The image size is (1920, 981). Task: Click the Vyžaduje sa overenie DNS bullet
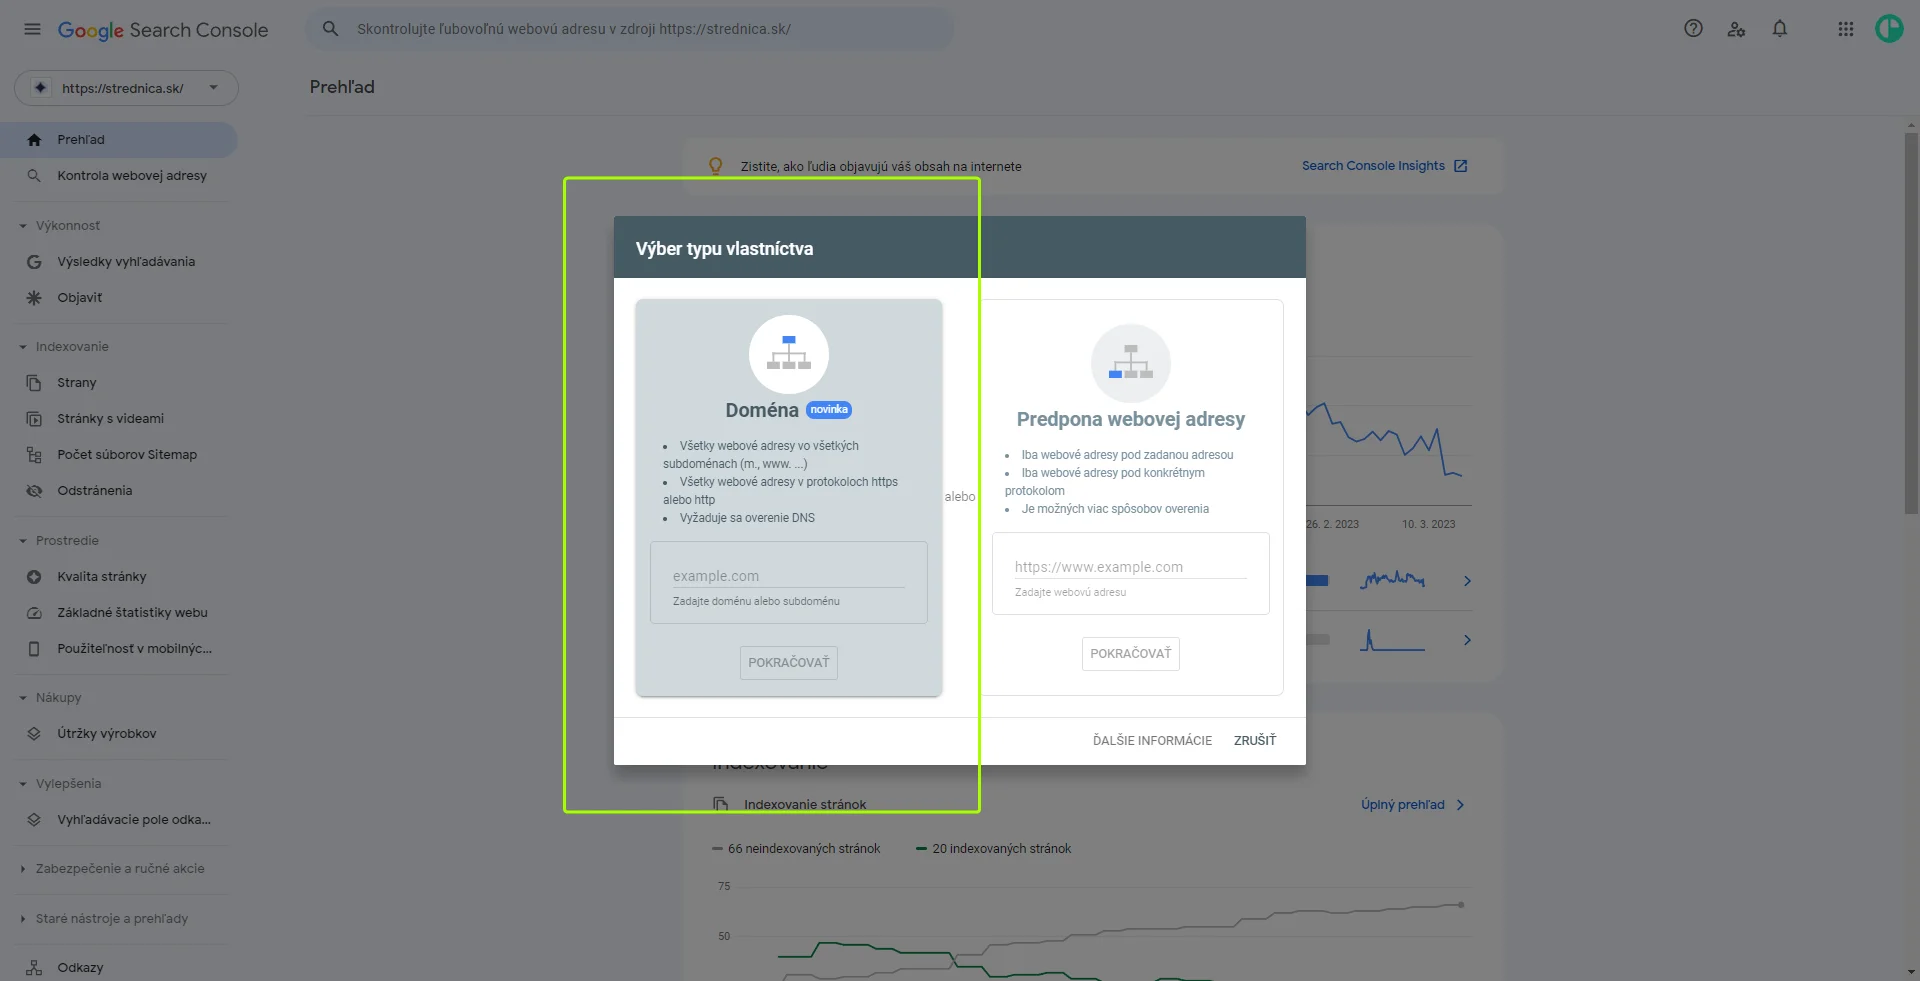coord(747,518)
